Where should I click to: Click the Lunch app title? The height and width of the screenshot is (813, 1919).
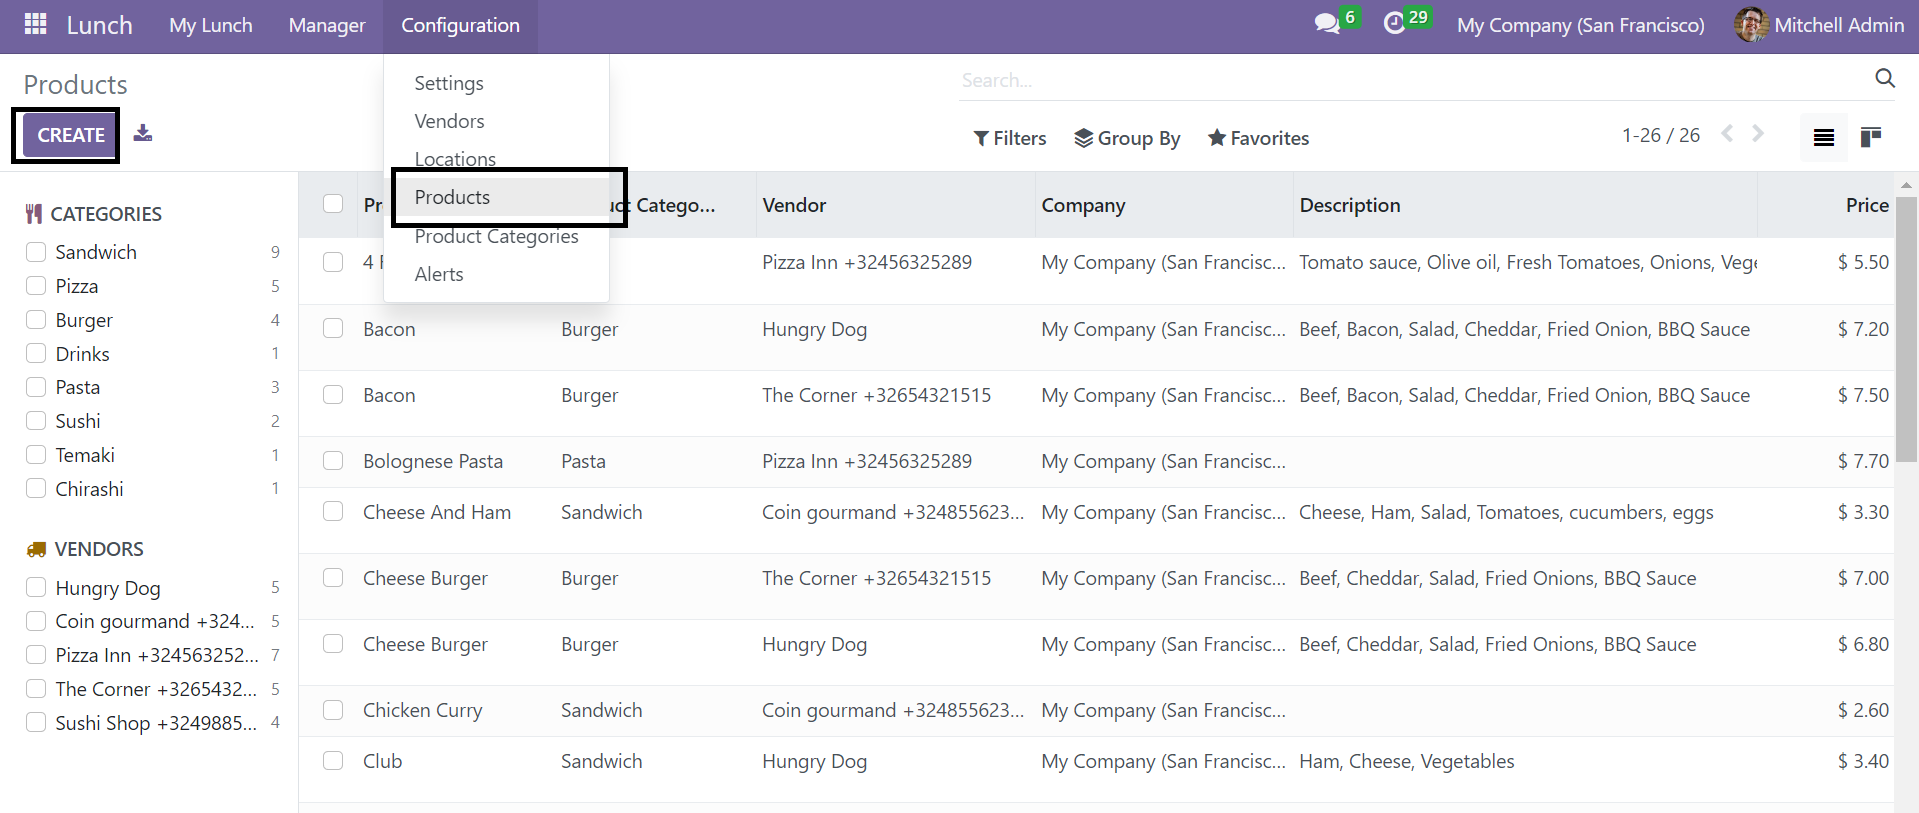click(x=100, y=25)
